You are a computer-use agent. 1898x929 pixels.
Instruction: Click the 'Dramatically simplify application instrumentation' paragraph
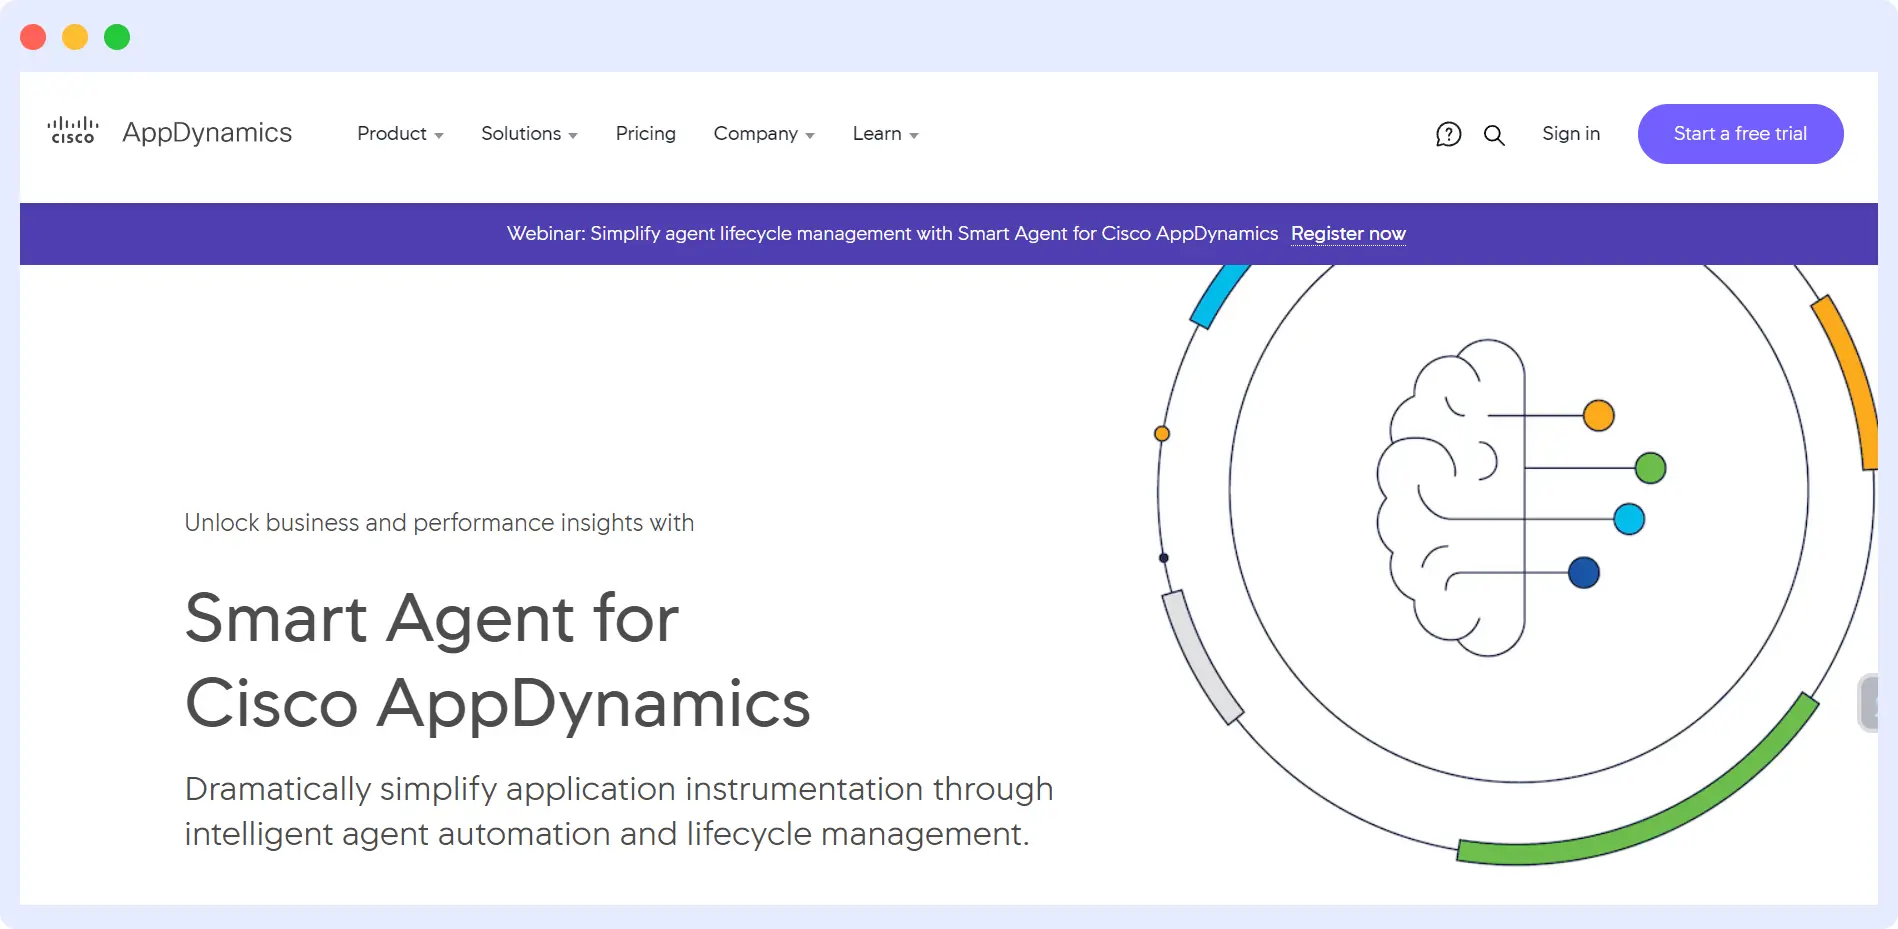click(x=619, y=811)
